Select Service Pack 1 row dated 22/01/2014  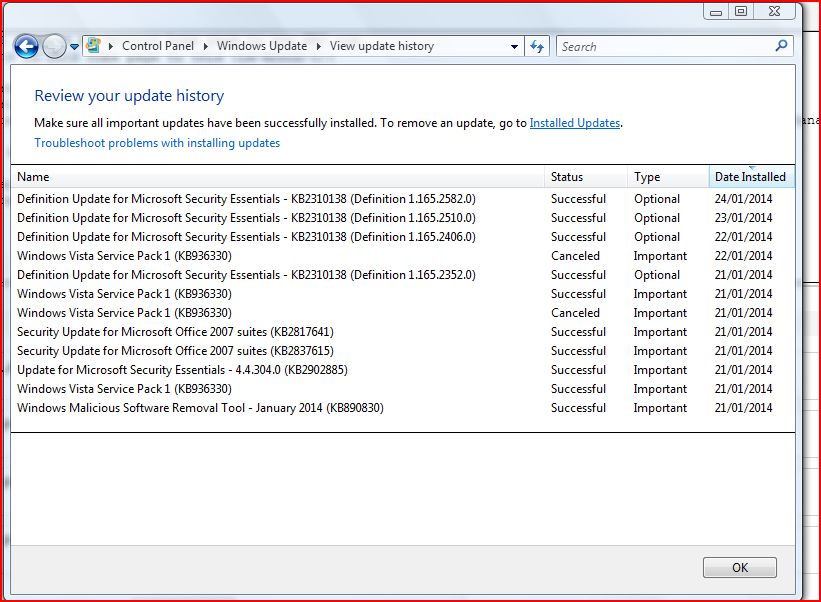[x=402, y=256]
